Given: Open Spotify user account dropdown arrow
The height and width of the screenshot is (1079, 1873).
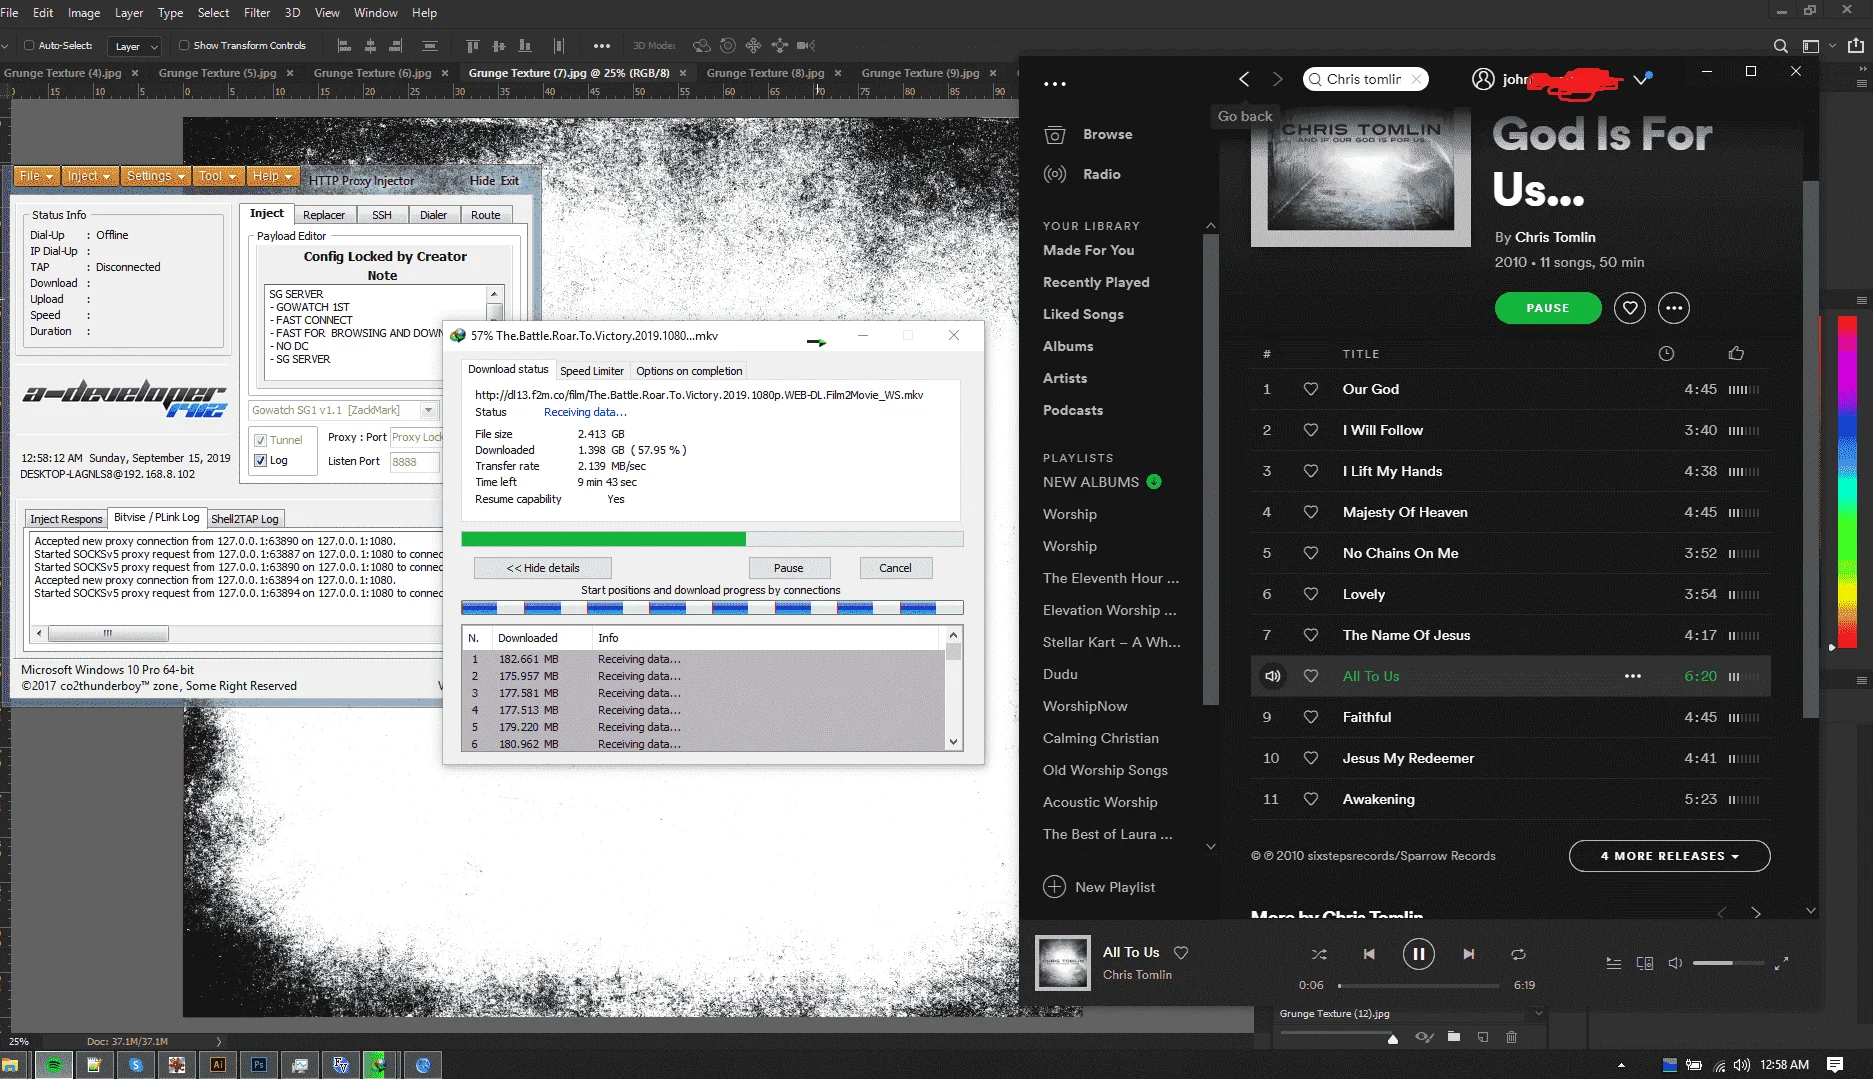Looking at the screenshot, I should coord(1640,79).
